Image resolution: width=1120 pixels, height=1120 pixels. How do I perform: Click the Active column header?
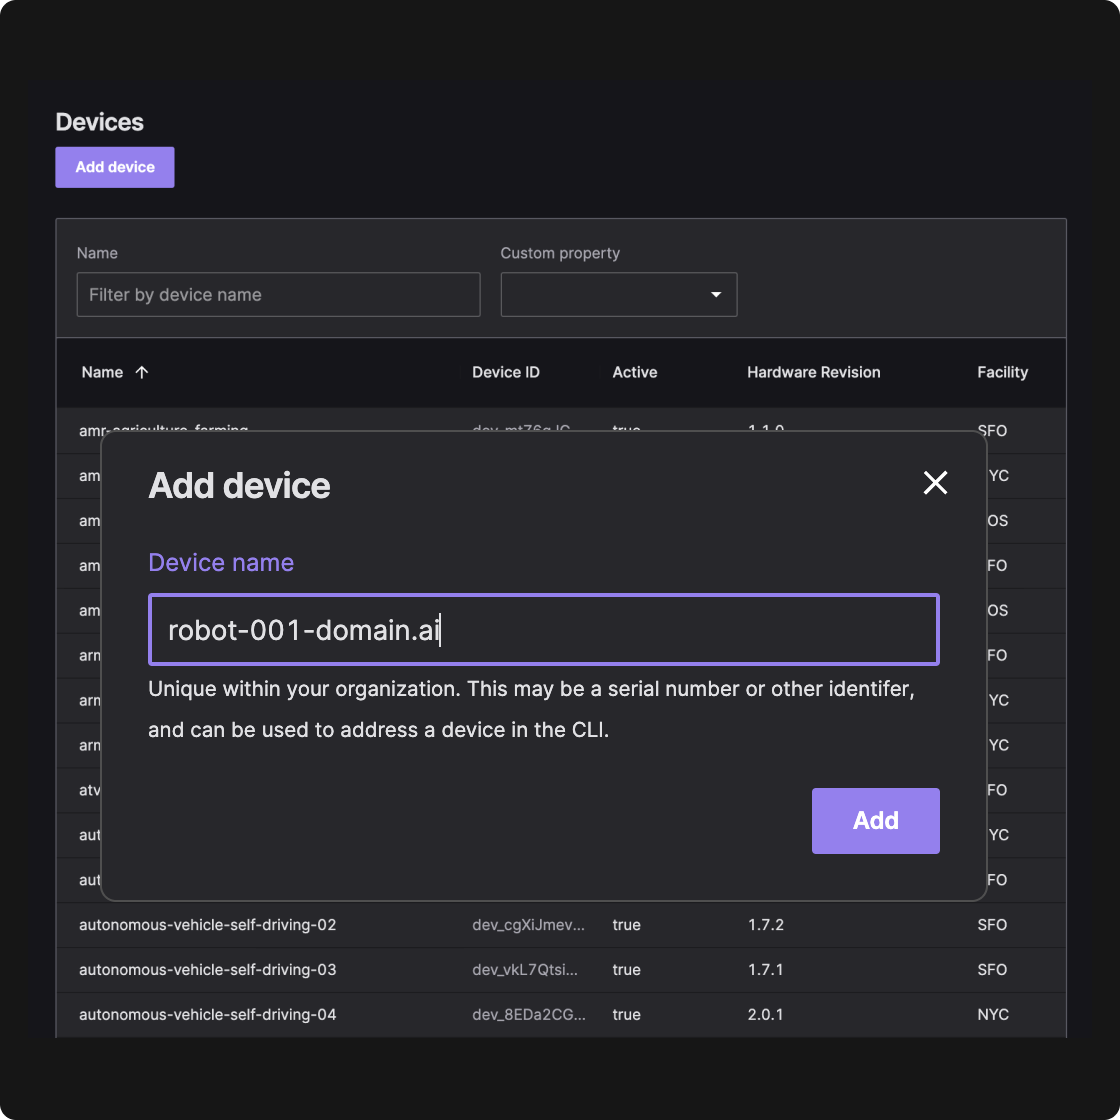[x=634, y=372]
